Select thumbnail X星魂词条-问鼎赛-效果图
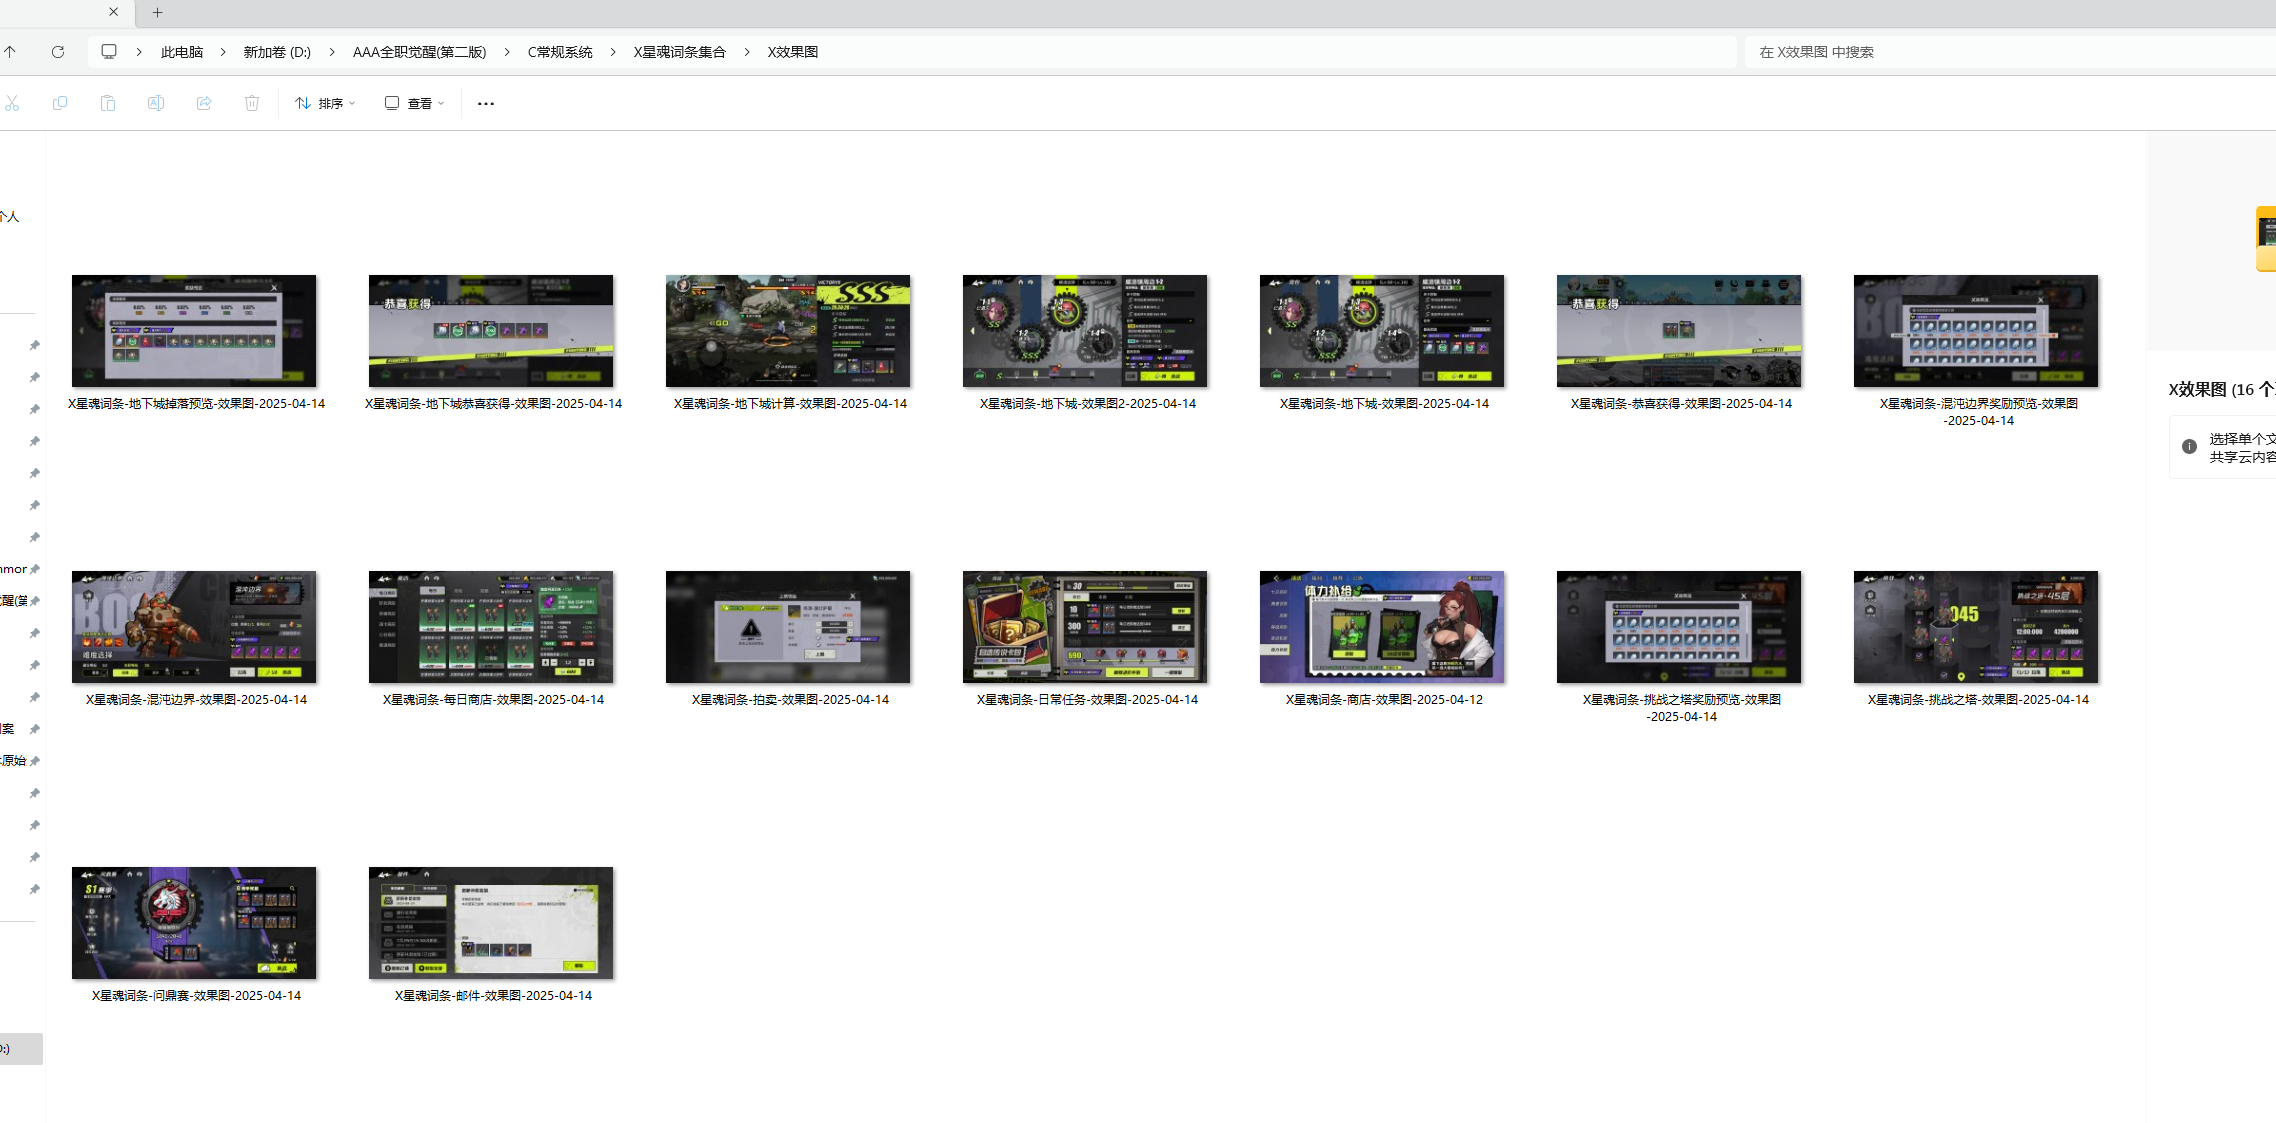 [194, 923]
